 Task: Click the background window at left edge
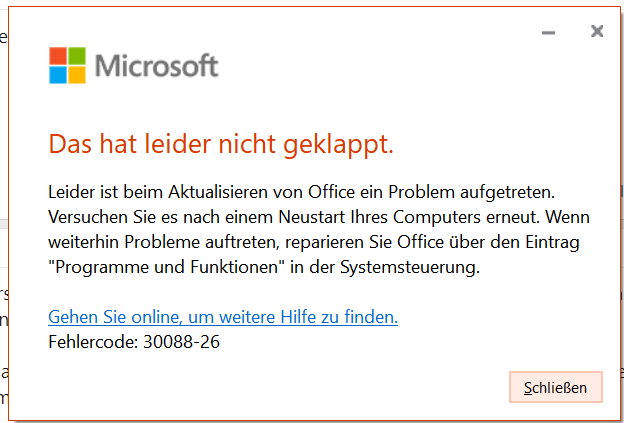click(x=3, y=300)
